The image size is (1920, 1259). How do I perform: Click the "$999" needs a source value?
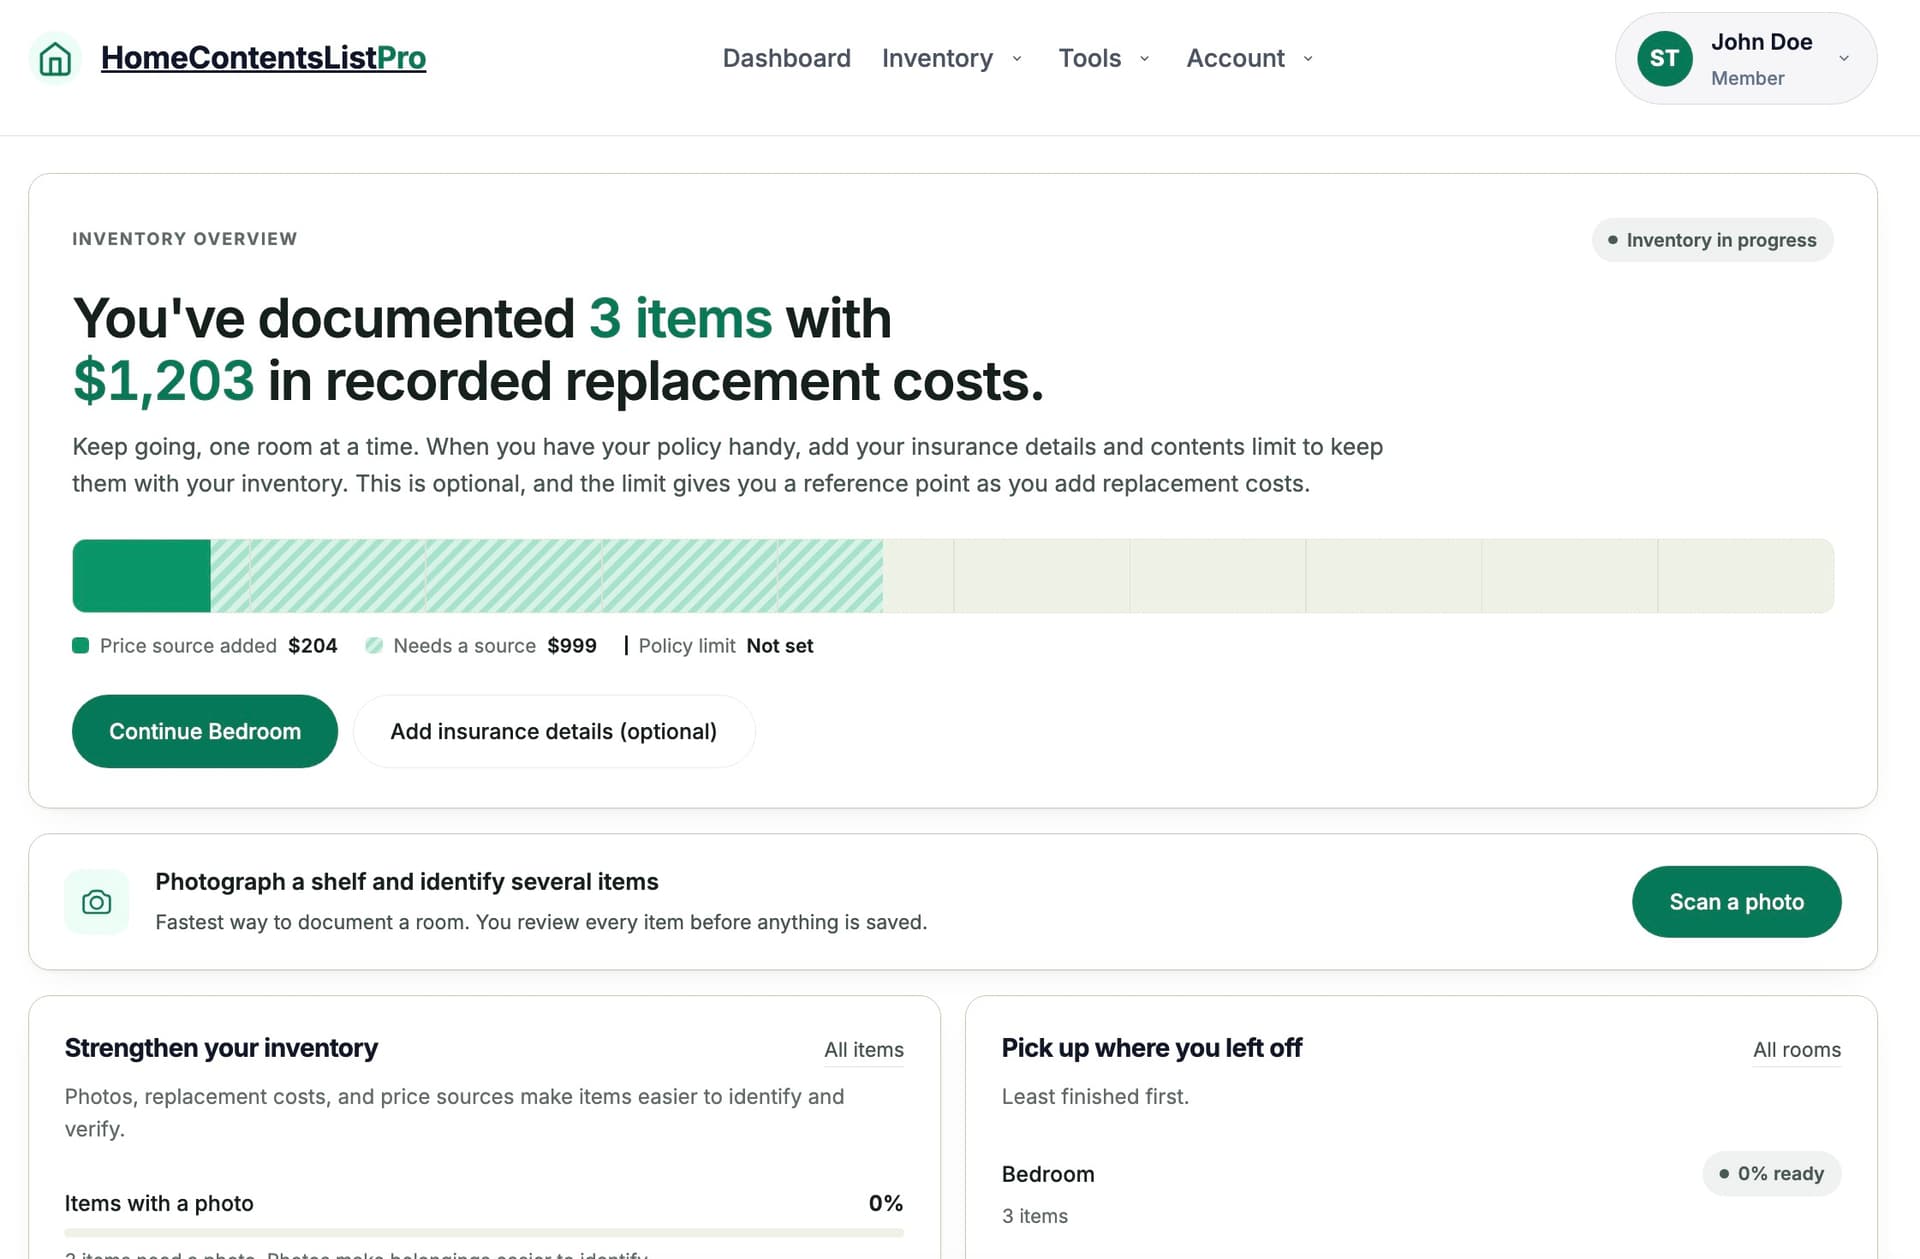[572, 646]
